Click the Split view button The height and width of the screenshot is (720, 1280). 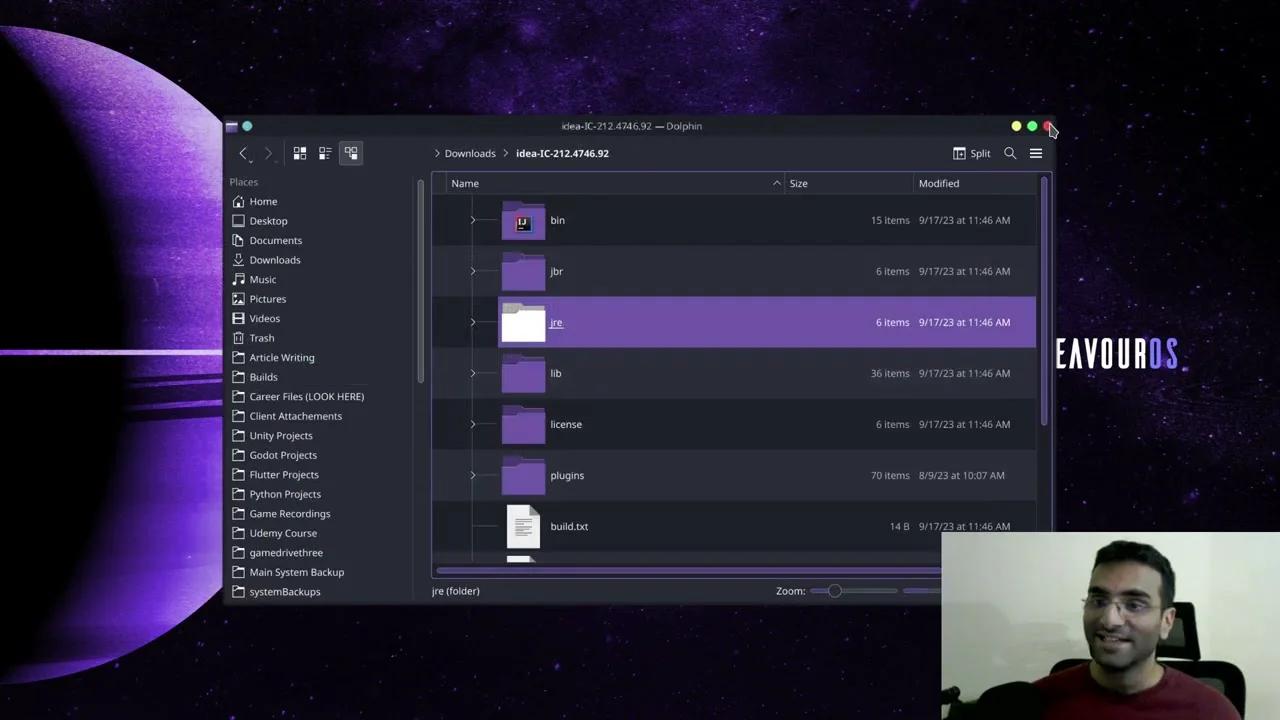point(971,153)
